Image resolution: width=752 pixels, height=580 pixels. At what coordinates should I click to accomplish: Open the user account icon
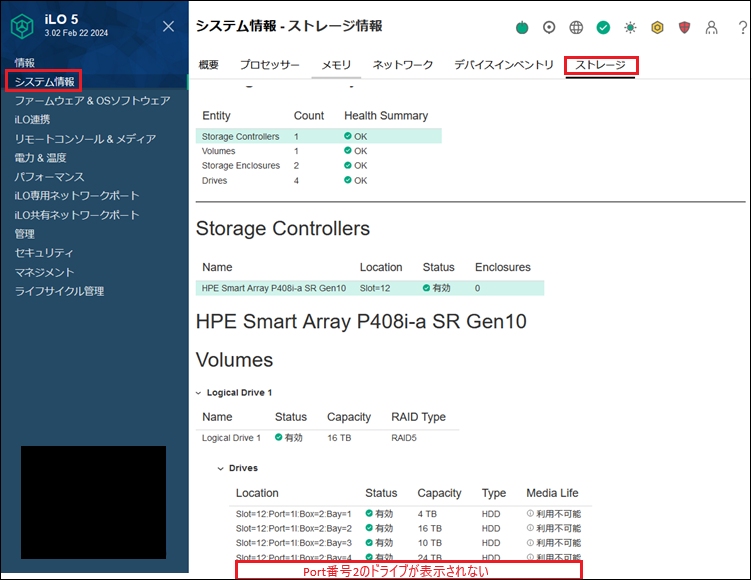[711, 28]
